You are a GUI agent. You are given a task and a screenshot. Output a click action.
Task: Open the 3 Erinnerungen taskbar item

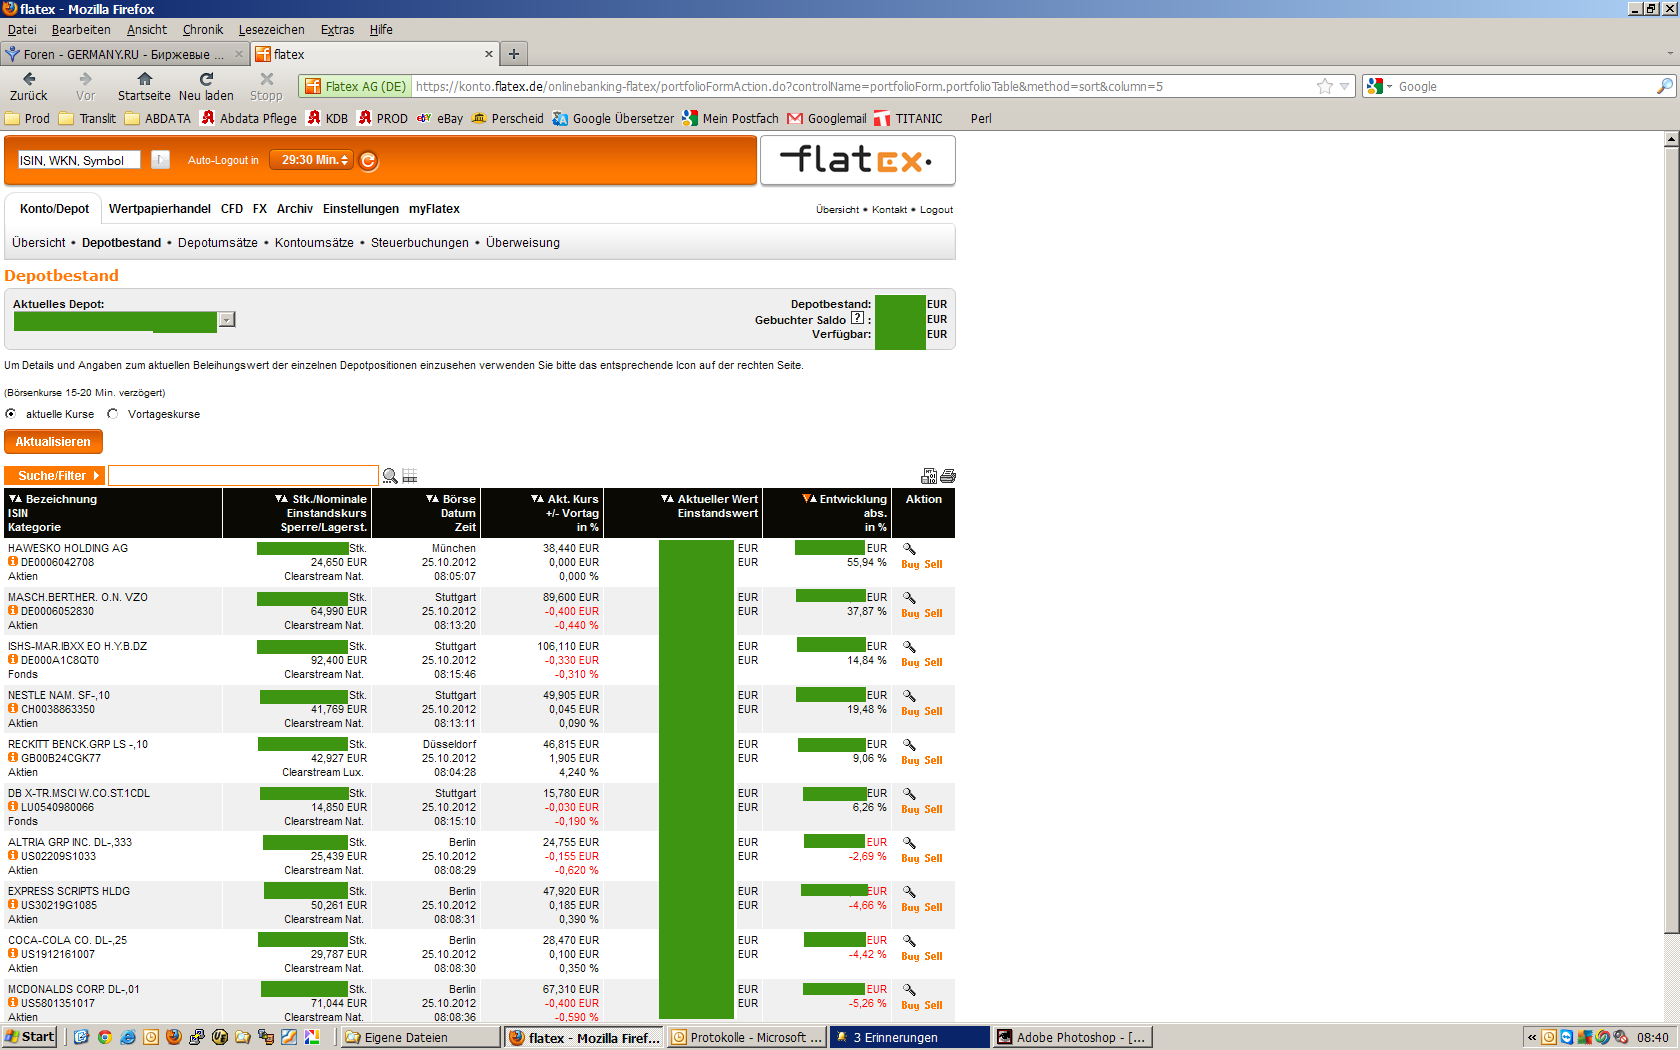pos(909,1037)
